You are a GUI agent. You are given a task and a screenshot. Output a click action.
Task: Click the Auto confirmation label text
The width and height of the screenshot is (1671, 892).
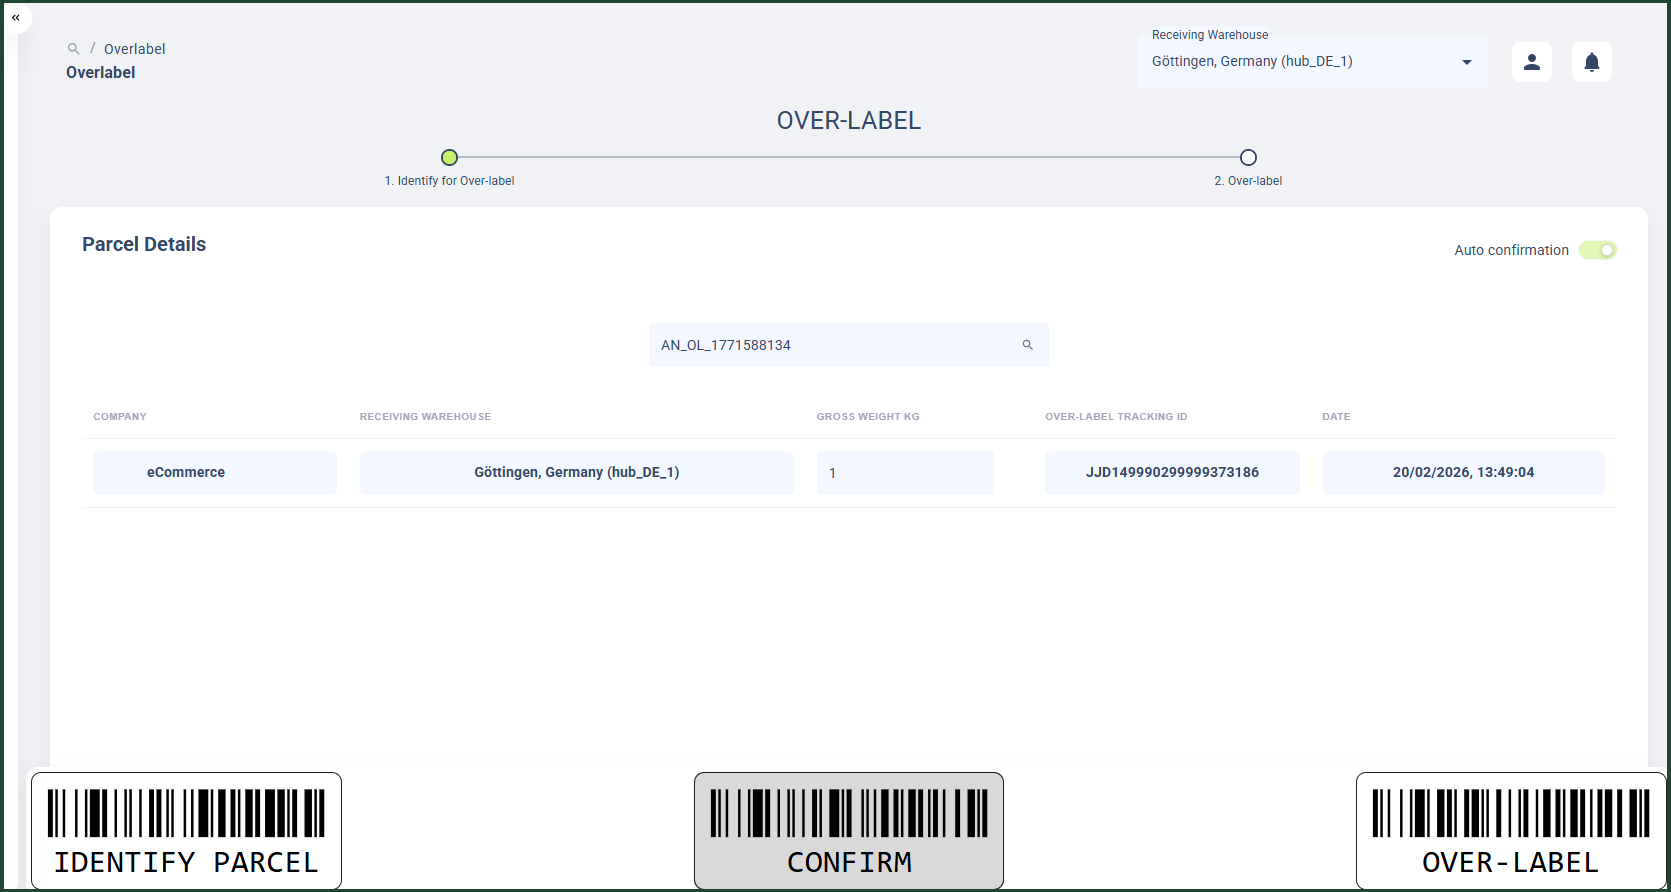(x=1511, y=250)
